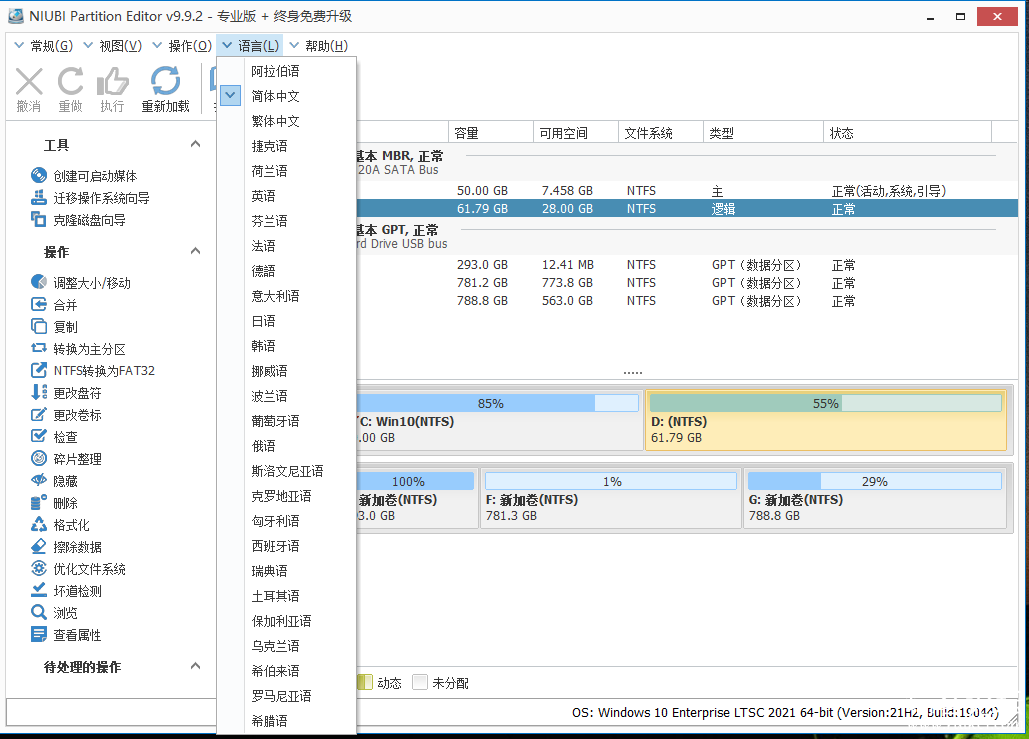The image size is (1029, 739).
Task: Collapse the 工具 panel section
Action: pos(195,144)
